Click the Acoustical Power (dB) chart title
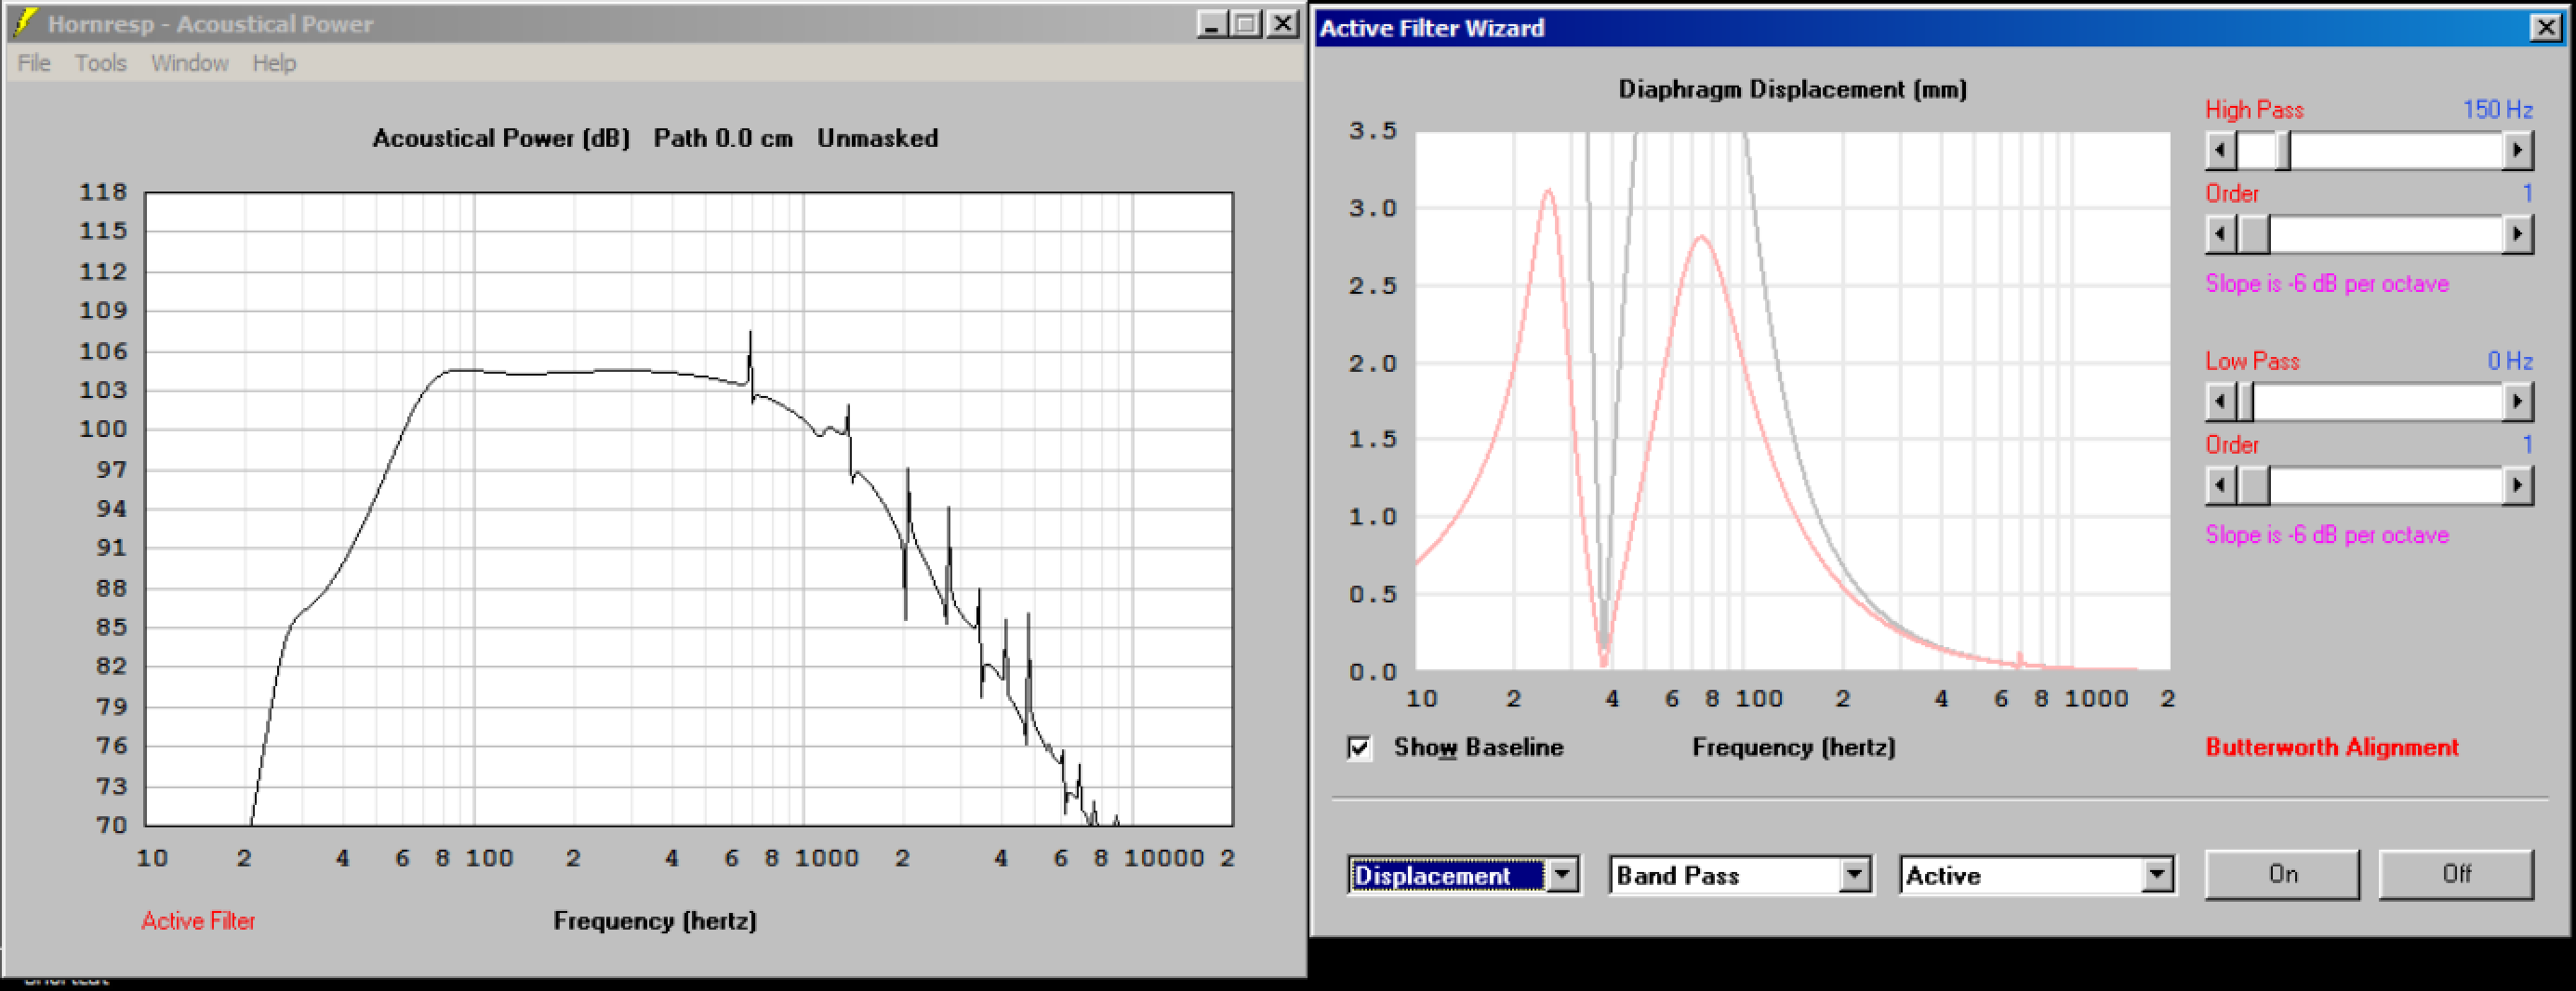The width and height of the screenshot is (2576, 991). 501,138
